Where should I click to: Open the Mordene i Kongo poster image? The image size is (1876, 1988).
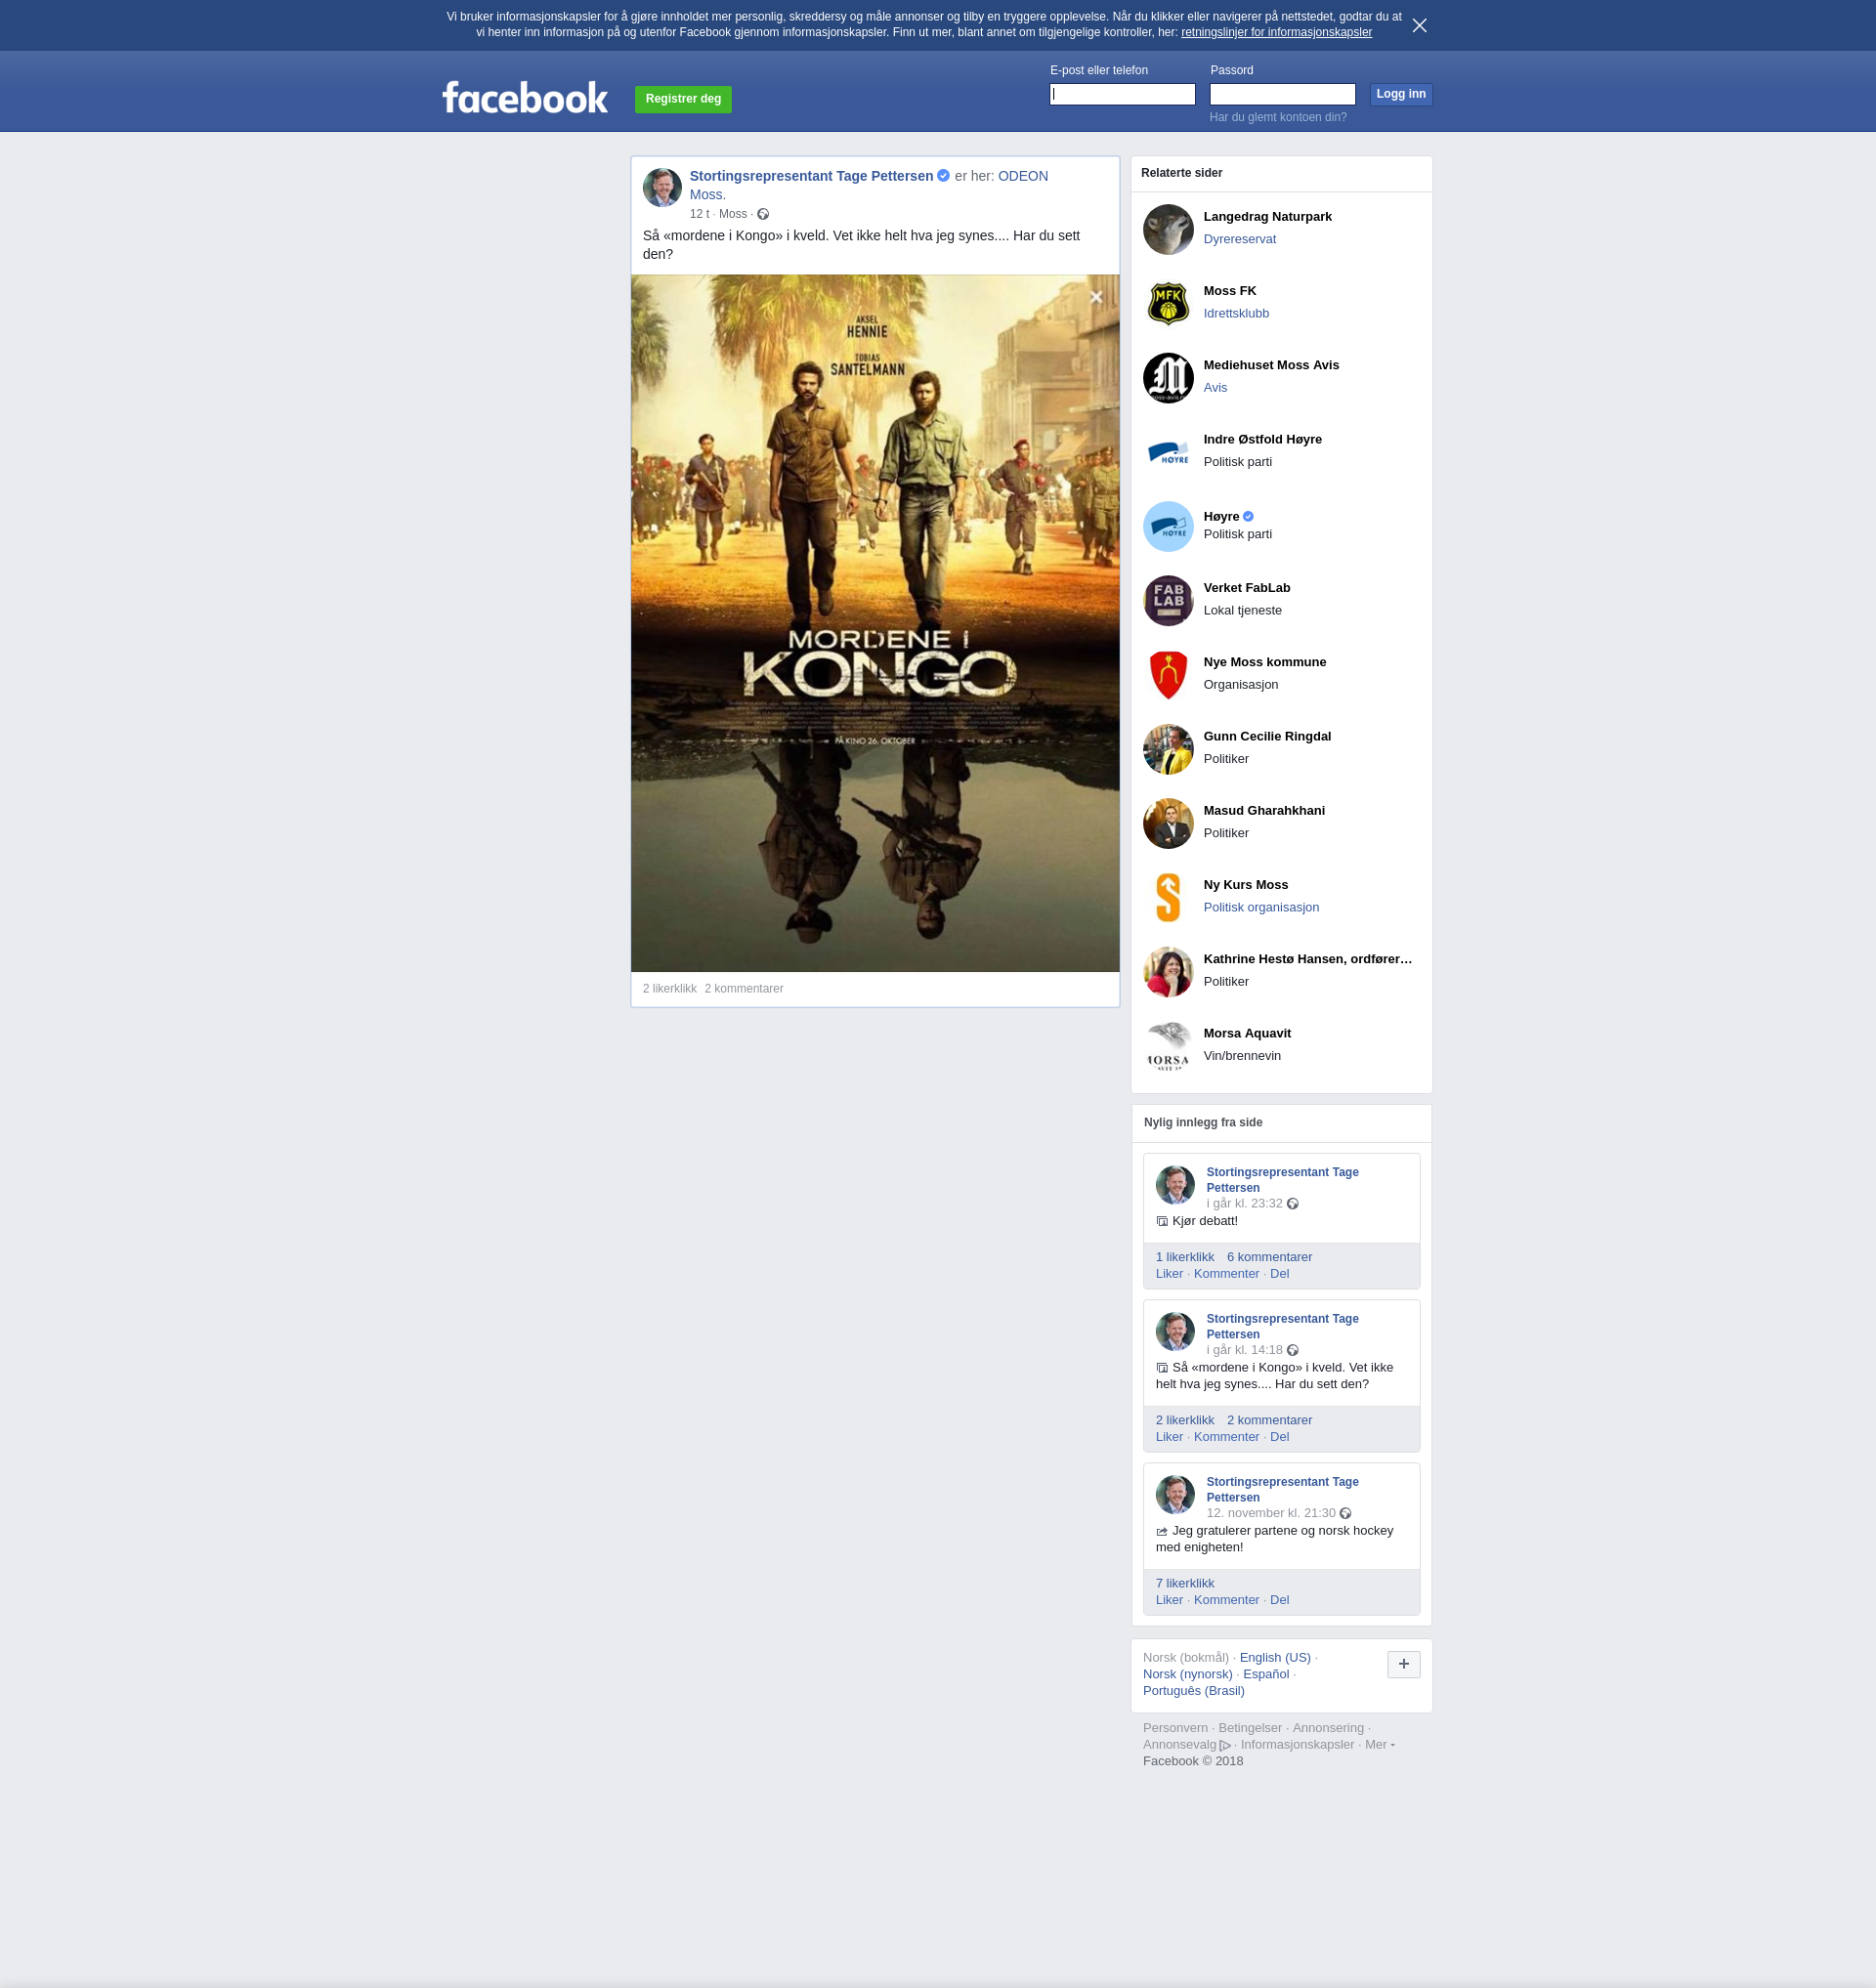tap(874, 623)
